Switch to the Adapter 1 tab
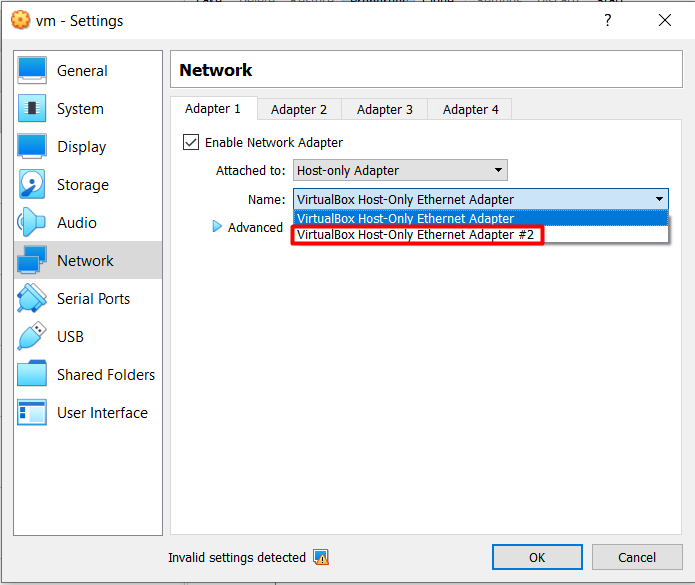The image size is (695, 585). [213, 109]
